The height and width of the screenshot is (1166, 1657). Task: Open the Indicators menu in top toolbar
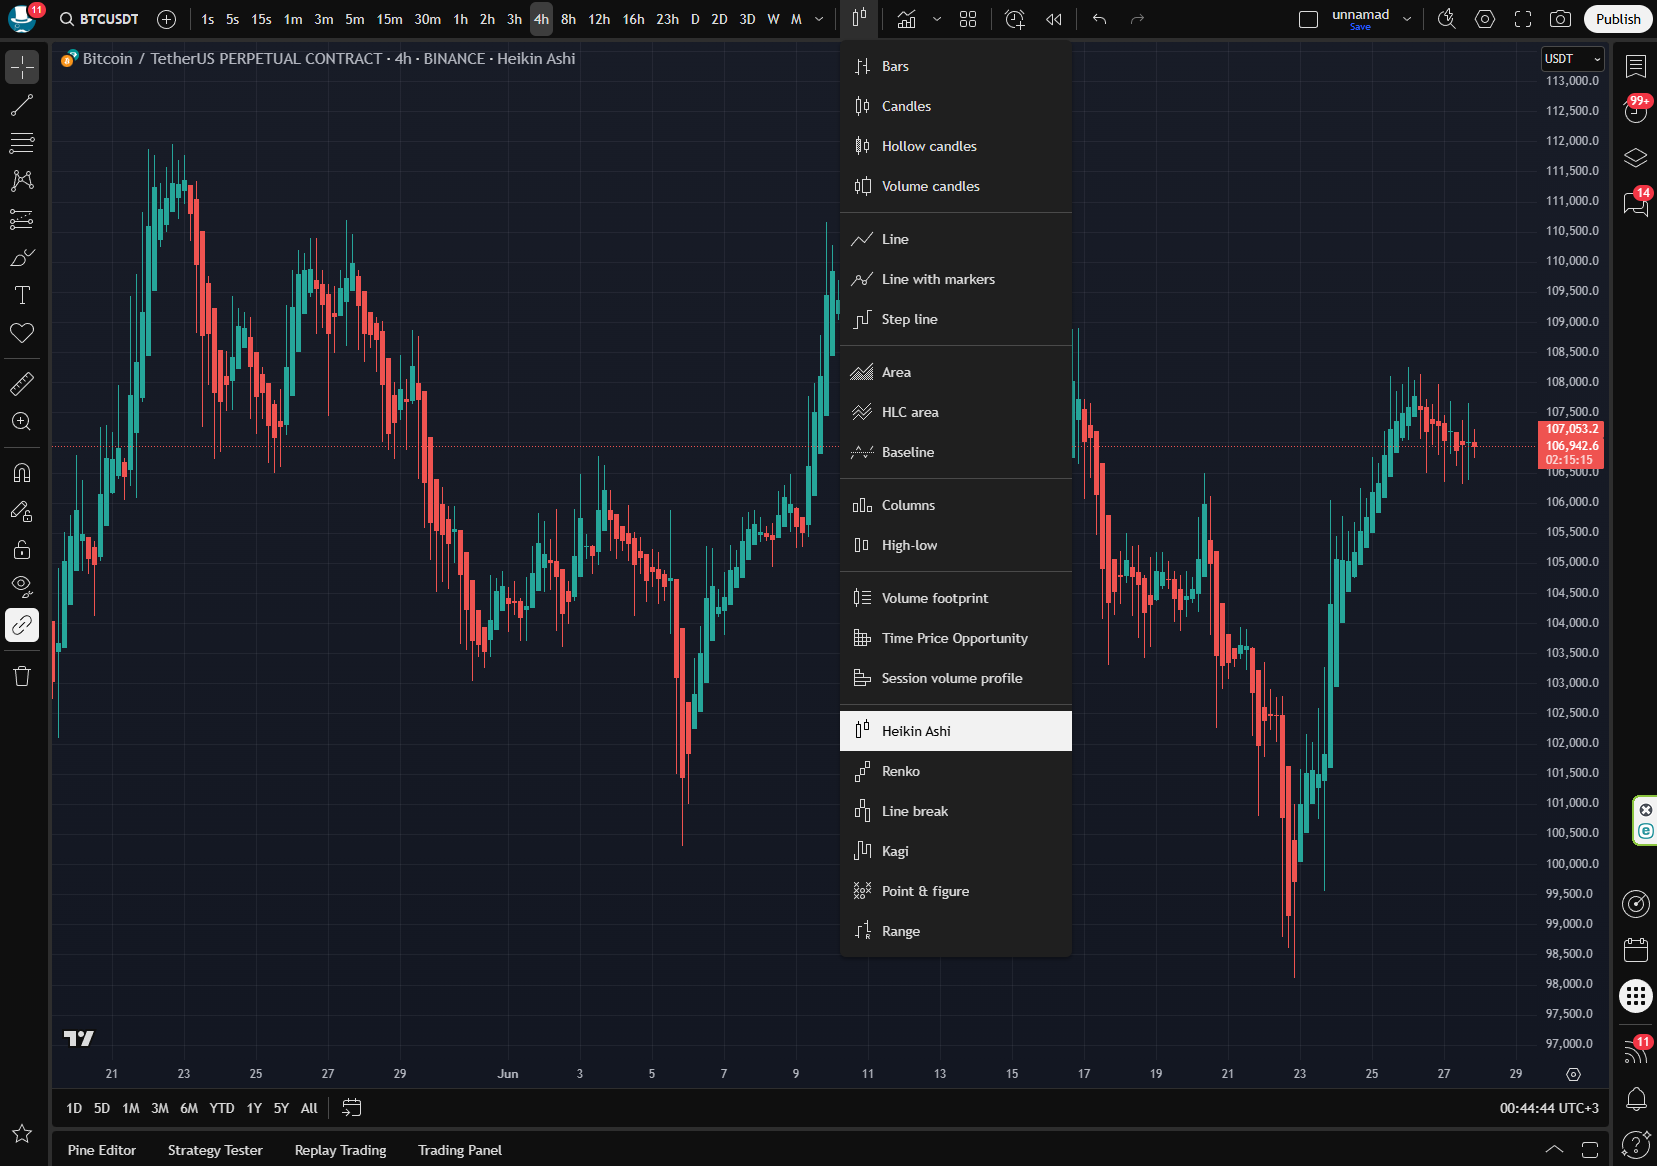tap(906, 19)
